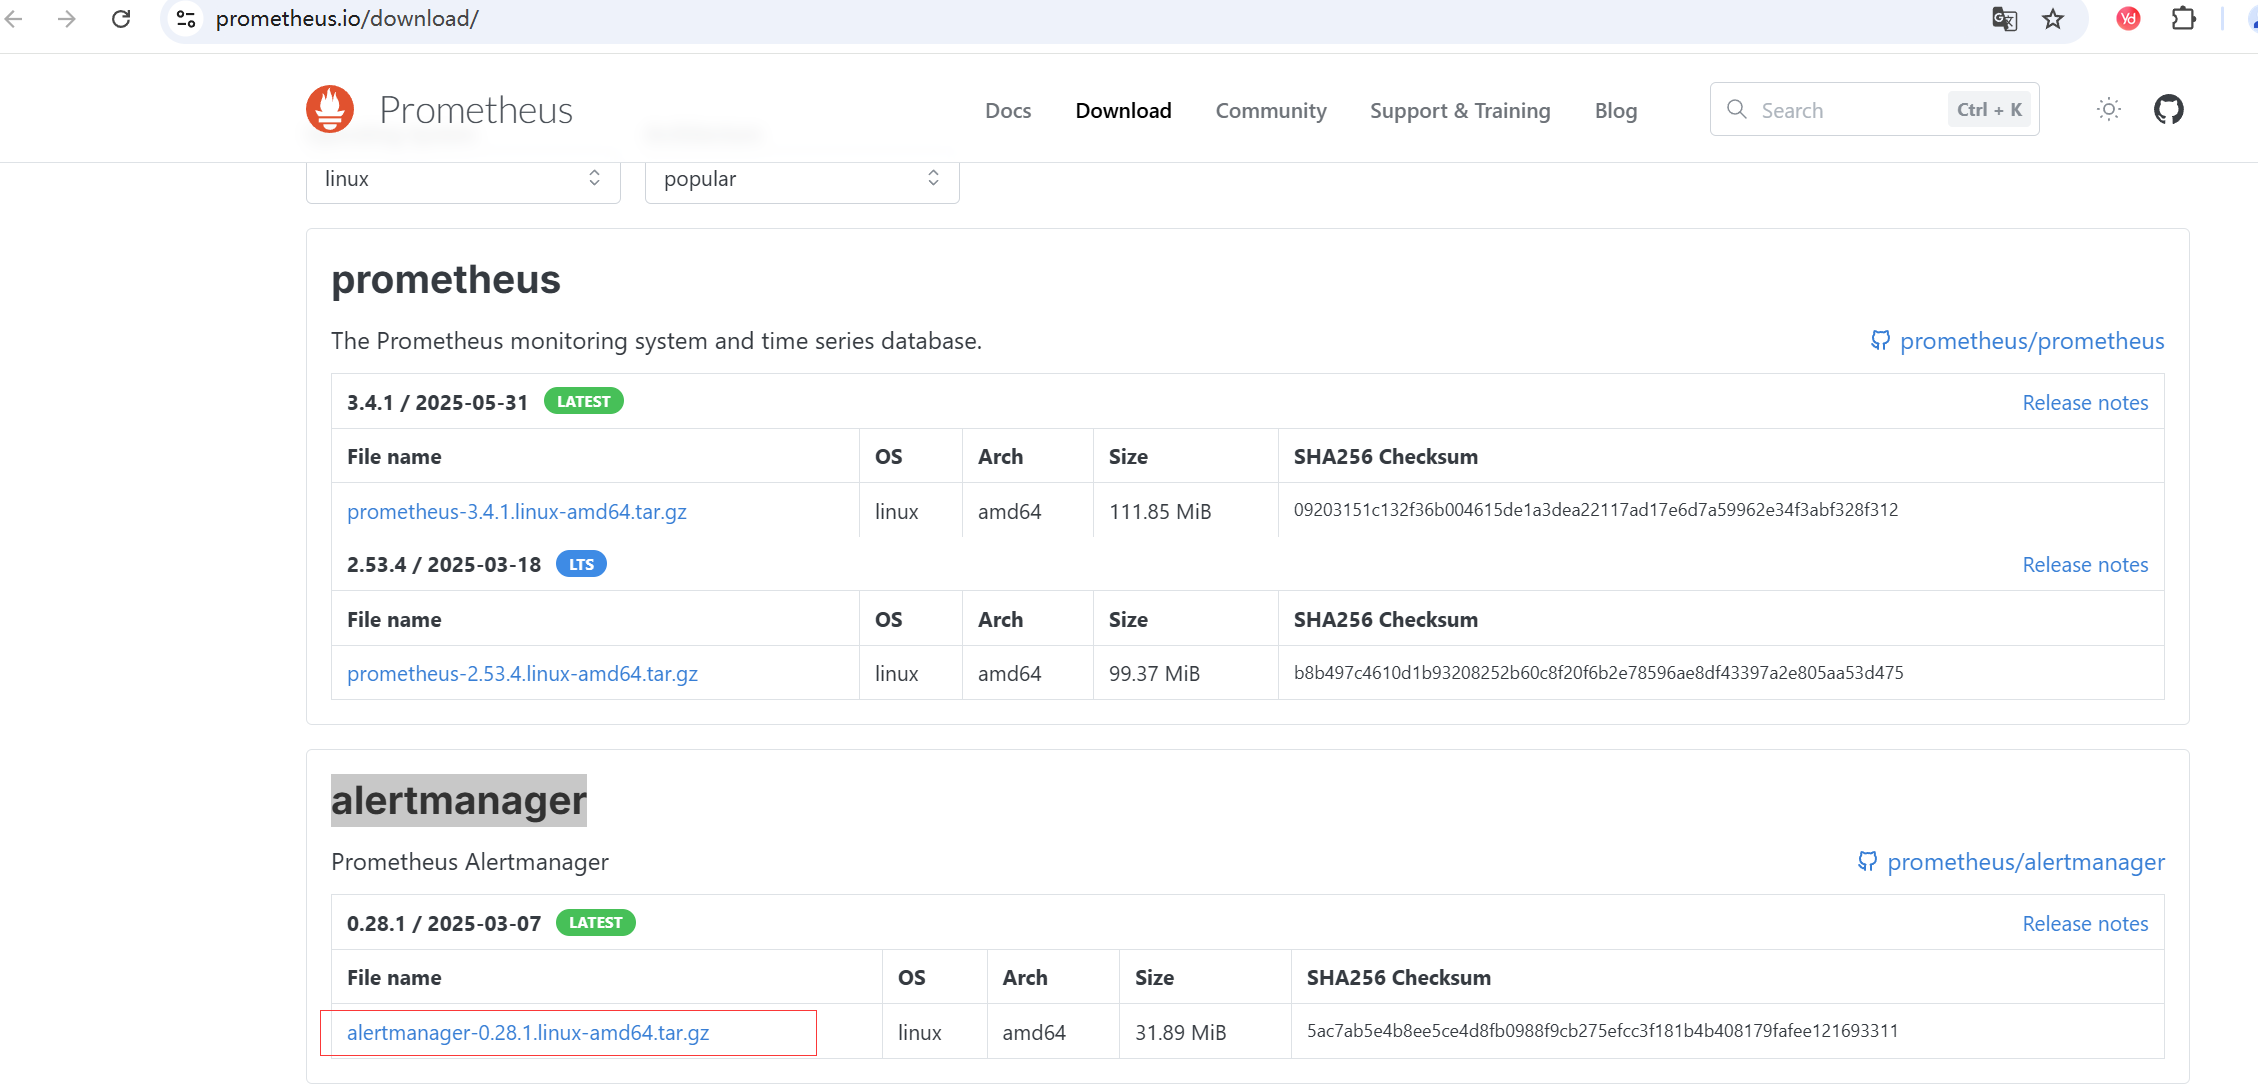Click the Prometheus flame logo
Image resolution: width=2258 pixels, height=1085 pixels.
330,109
